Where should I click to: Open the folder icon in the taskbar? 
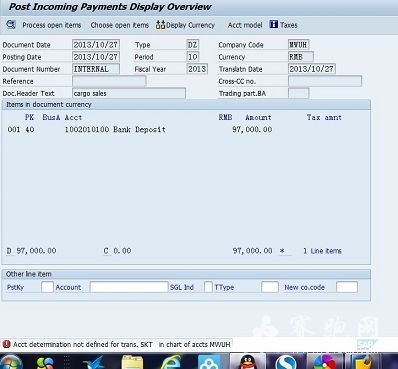click(x=132, y=362)
